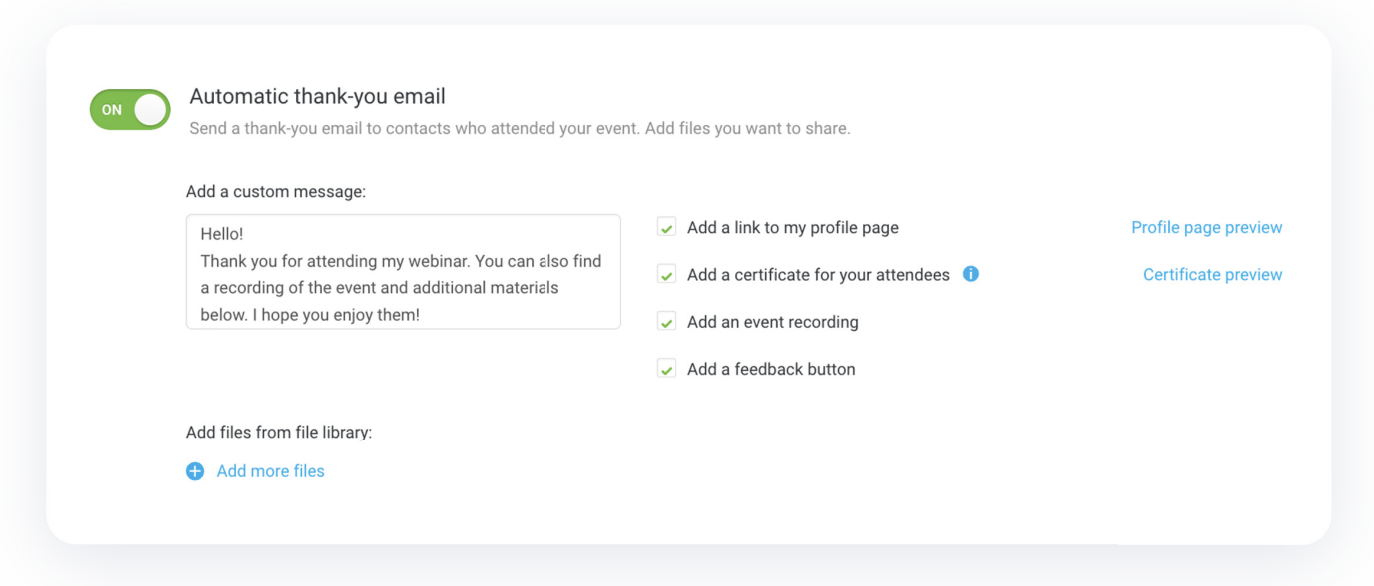Click the 'Automatic thank-you email' heading

pyautogui.click(x=318, y=96)
